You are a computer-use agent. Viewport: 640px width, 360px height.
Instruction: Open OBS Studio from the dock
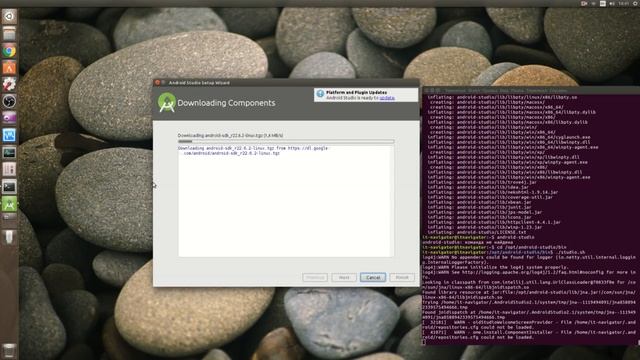pyautogui.click(x=9, y=101)
